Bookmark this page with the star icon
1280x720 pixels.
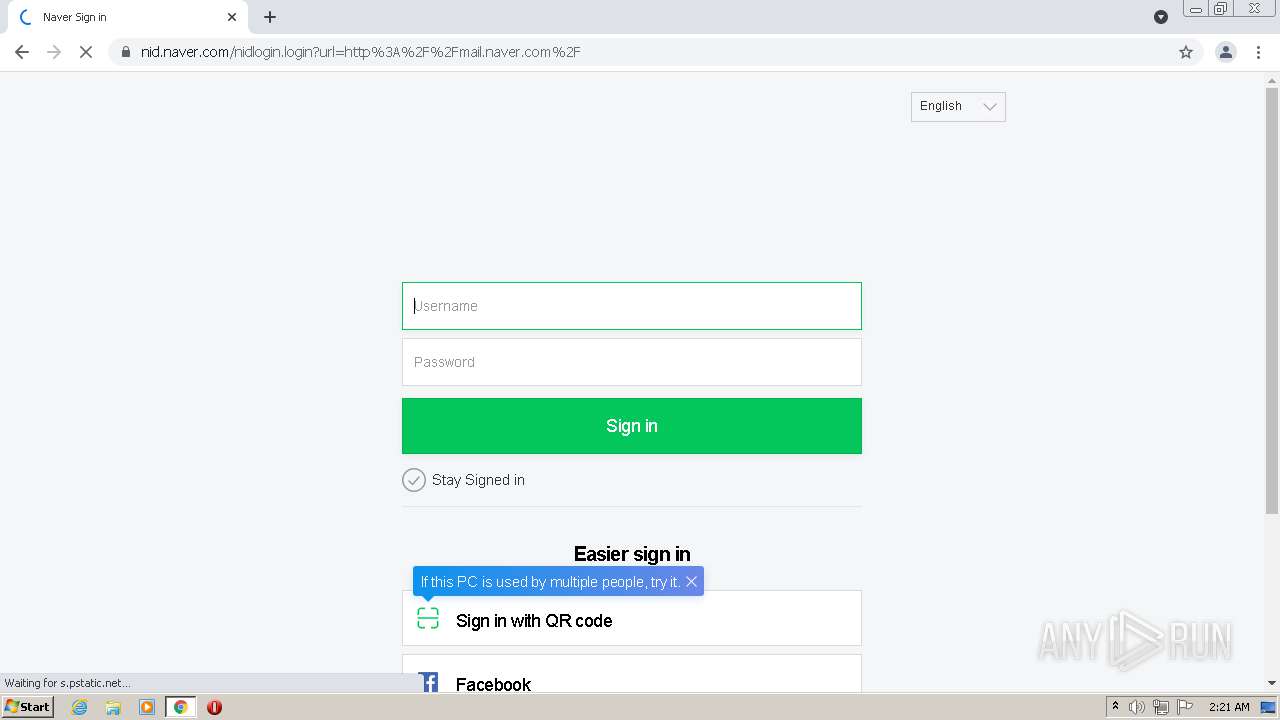tap(1186, 52)
